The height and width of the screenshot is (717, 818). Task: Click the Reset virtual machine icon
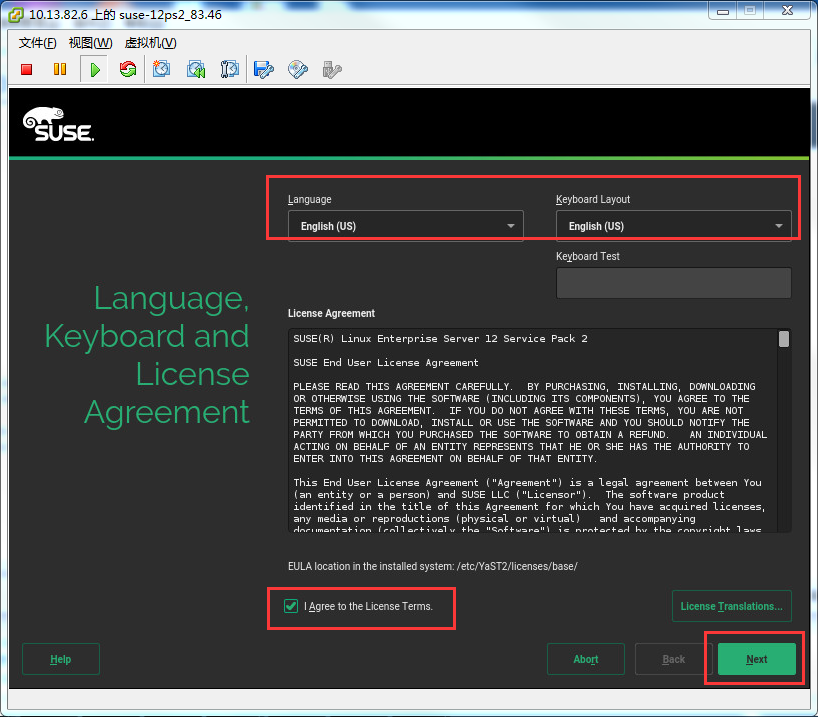(128, 69)
